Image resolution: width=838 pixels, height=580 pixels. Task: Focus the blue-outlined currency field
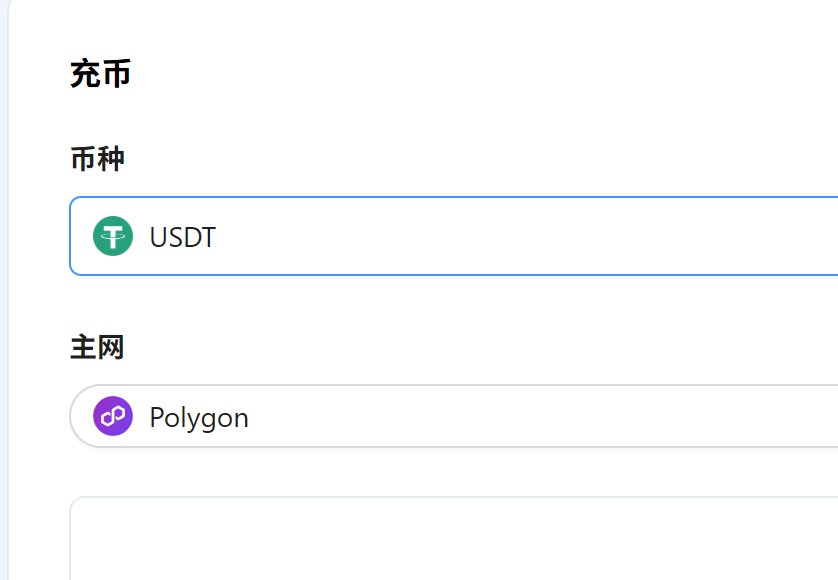click(400, 237)
